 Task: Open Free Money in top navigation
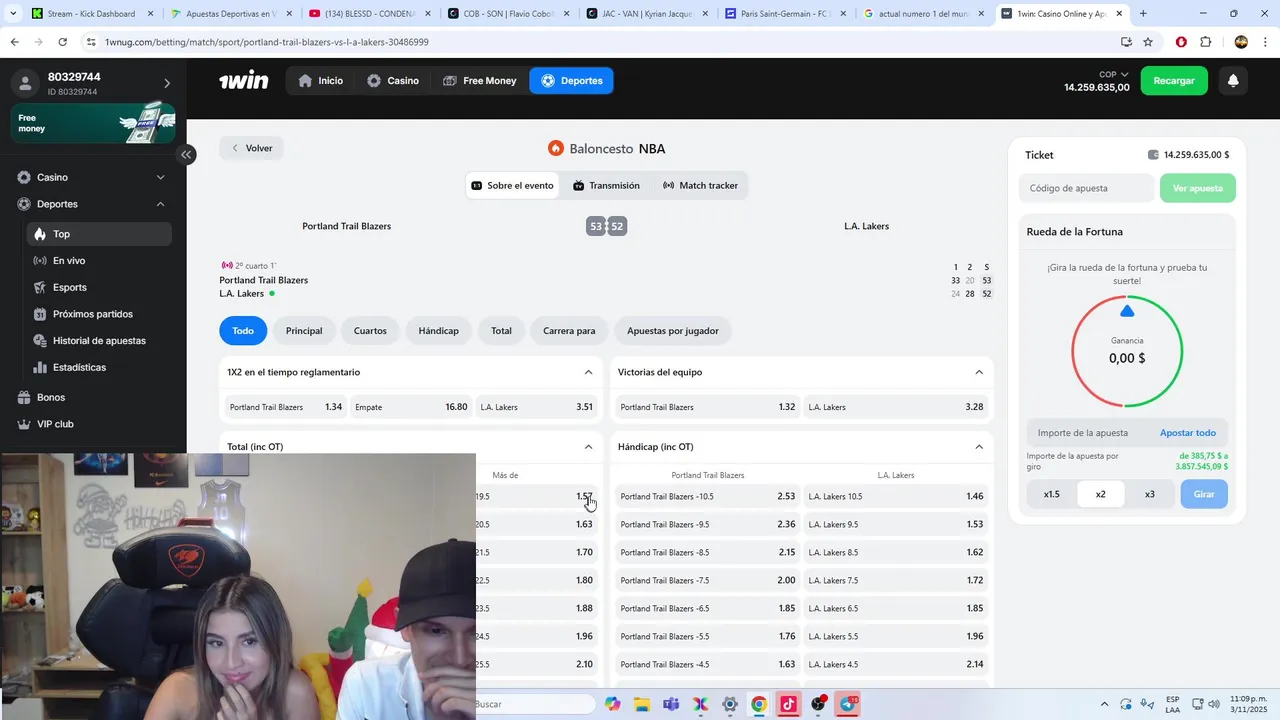click(480, 81)
